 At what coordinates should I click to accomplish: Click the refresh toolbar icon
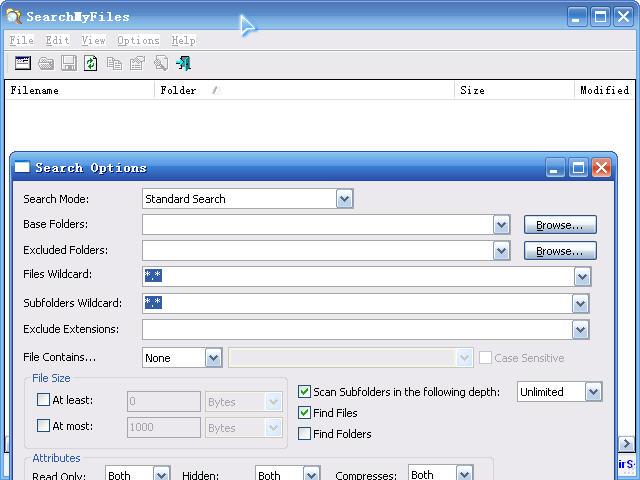91,63
